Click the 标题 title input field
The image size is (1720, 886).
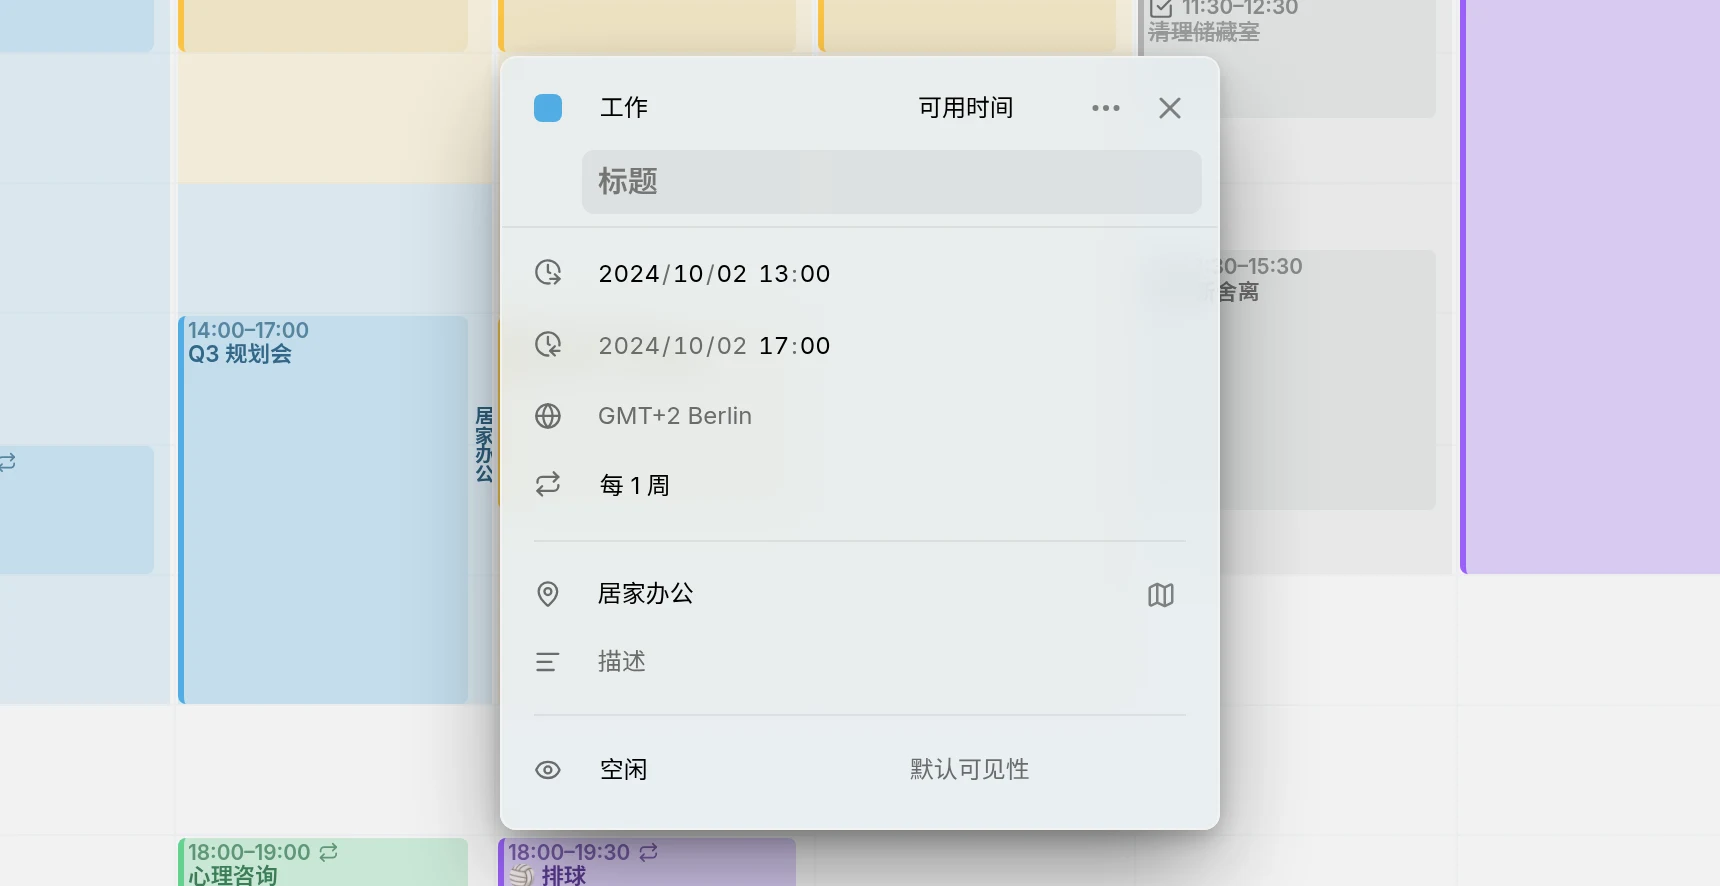click(x=891, y=182)
